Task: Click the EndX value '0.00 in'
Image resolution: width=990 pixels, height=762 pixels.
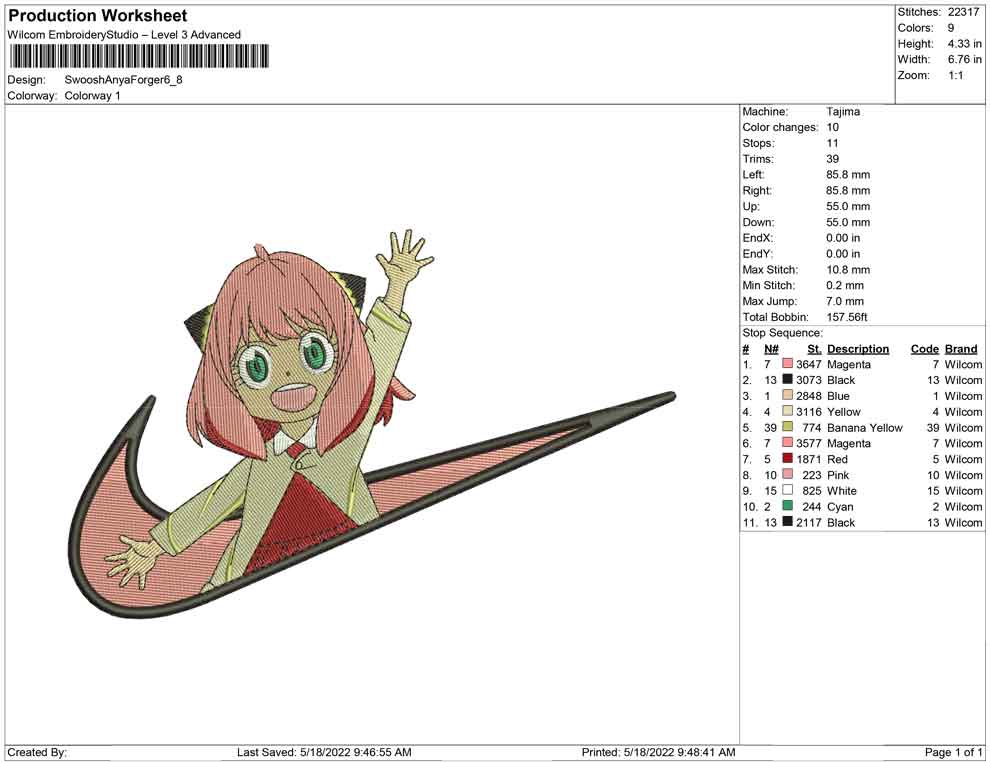Action: pos(843,238)
